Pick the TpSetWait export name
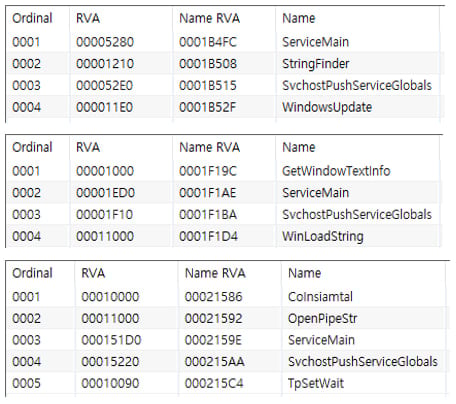Image resolution: width=456 pixels, height=404 pixels. click(316, 383)
